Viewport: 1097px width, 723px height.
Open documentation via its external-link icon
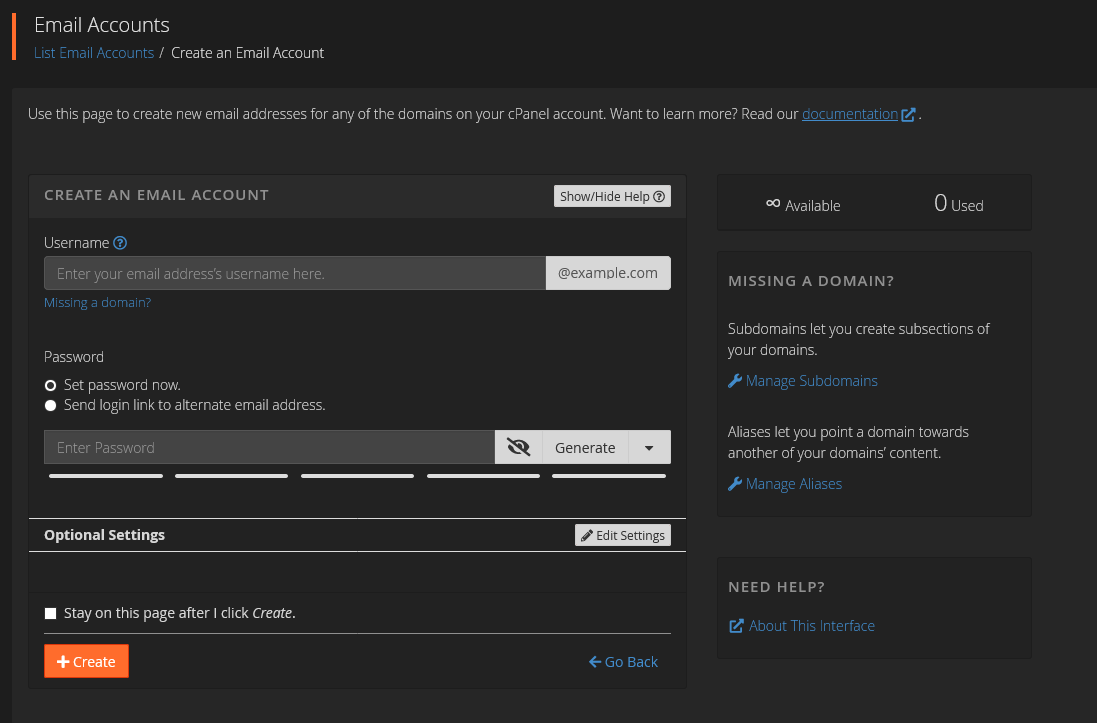click(908, 113)
